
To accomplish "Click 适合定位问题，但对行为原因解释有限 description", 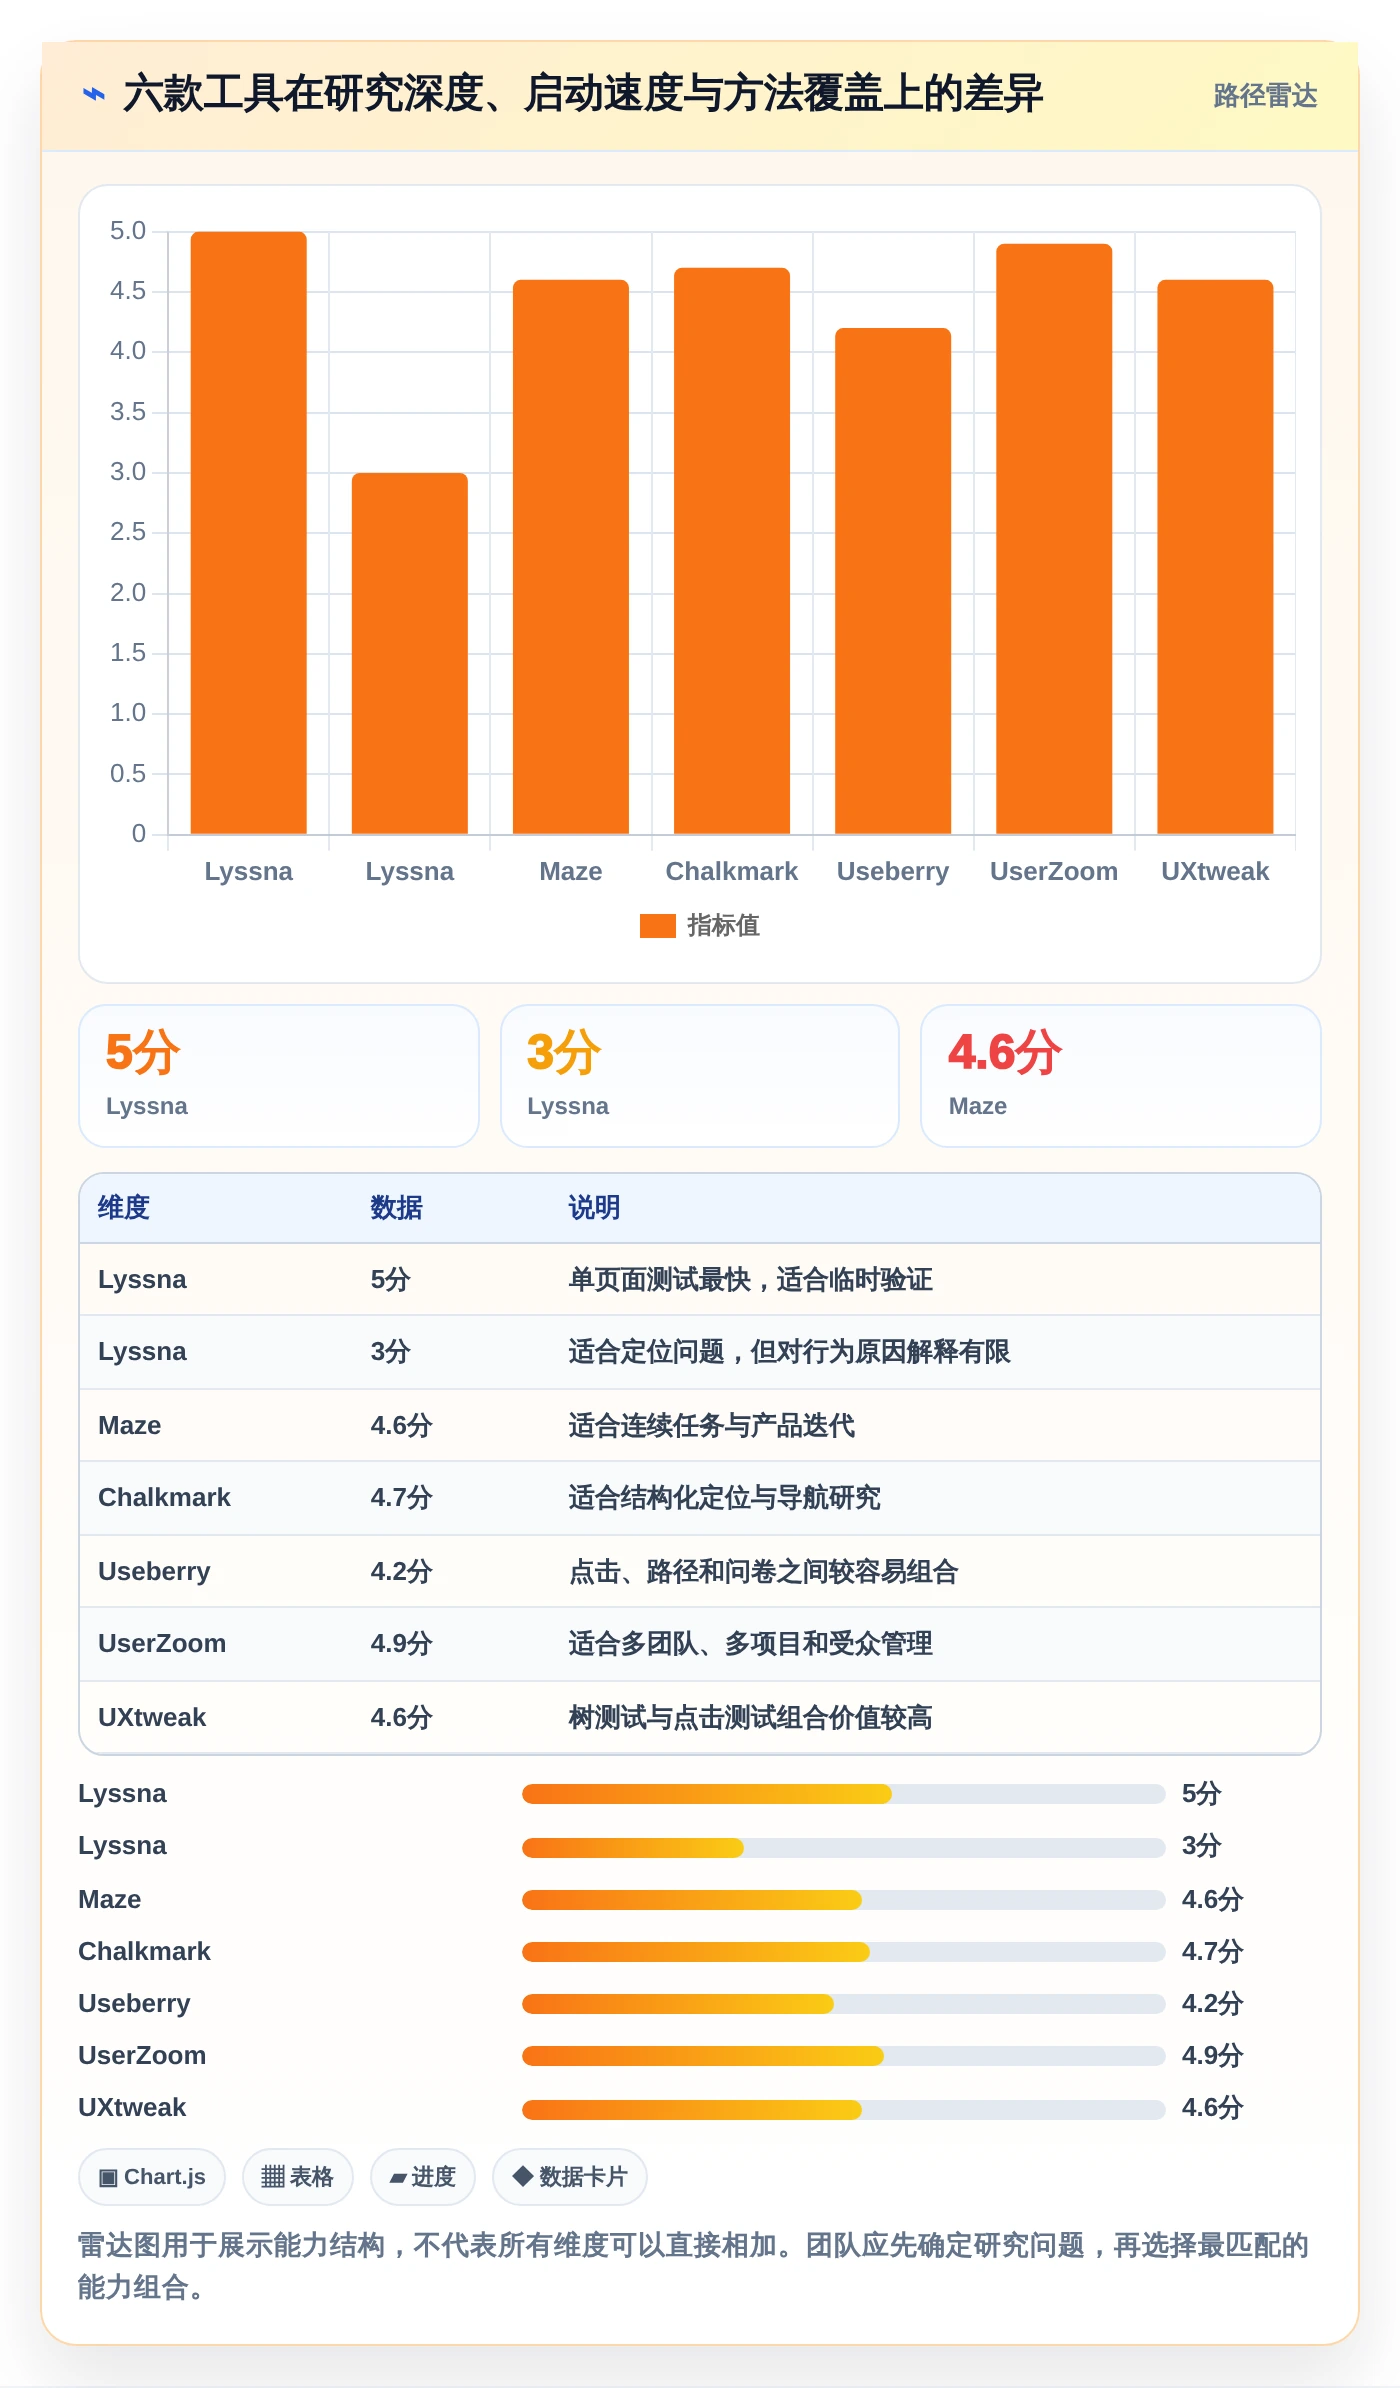I will click(789, 1352).
